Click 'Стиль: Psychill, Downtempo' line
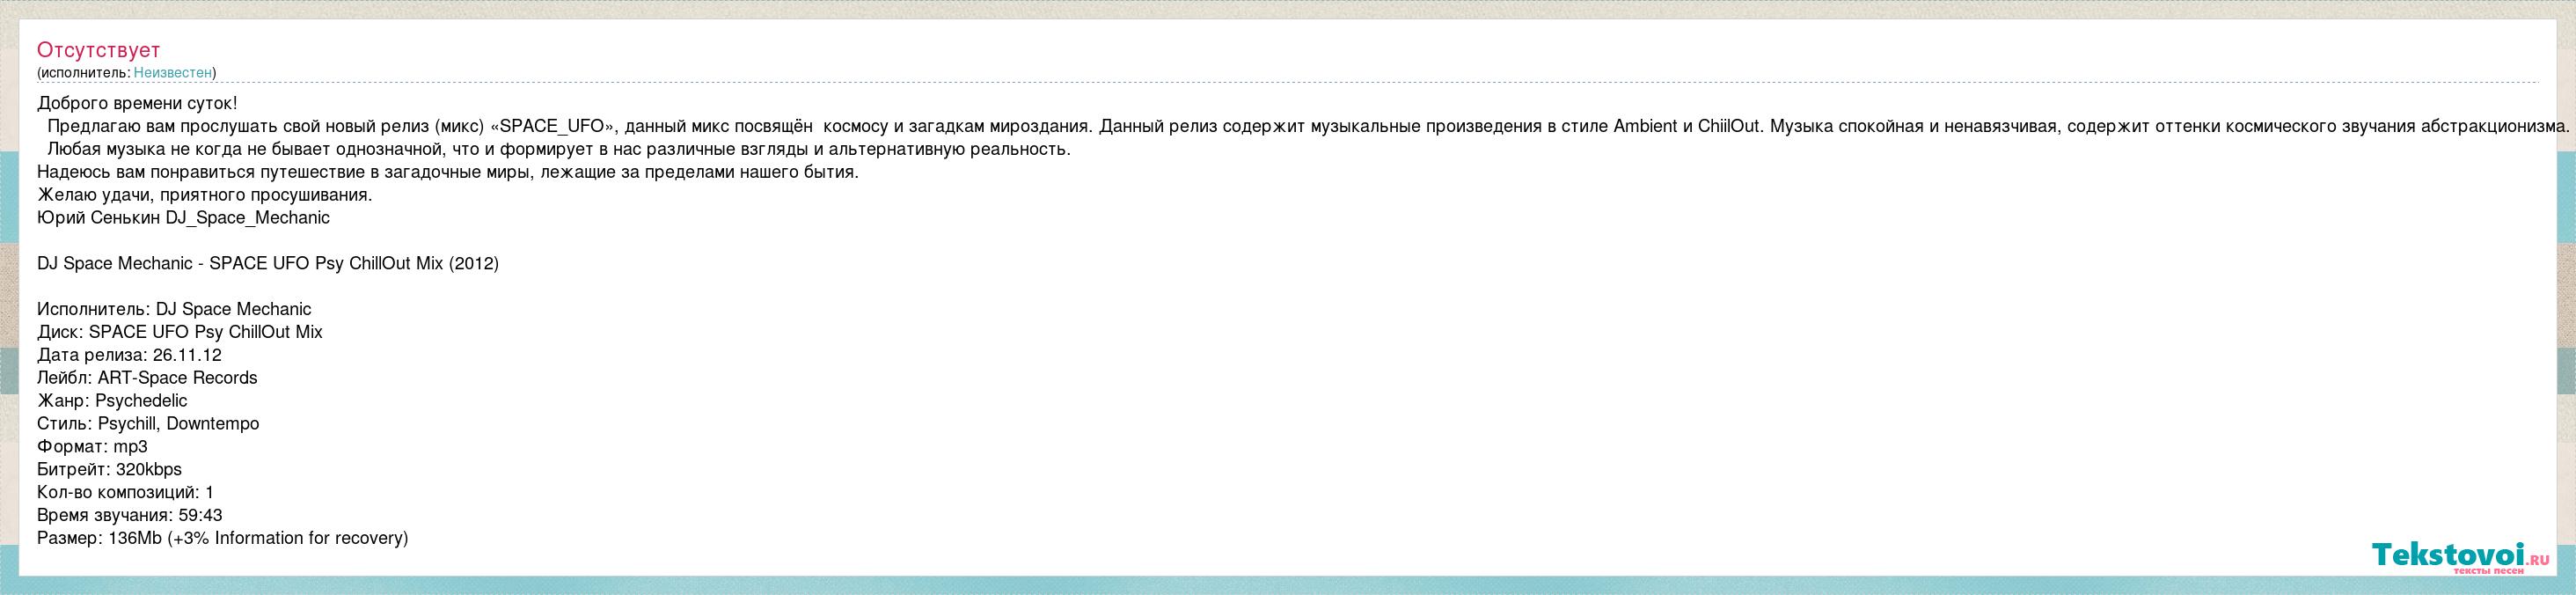The image size is (2576, 595). click(148, 424)
